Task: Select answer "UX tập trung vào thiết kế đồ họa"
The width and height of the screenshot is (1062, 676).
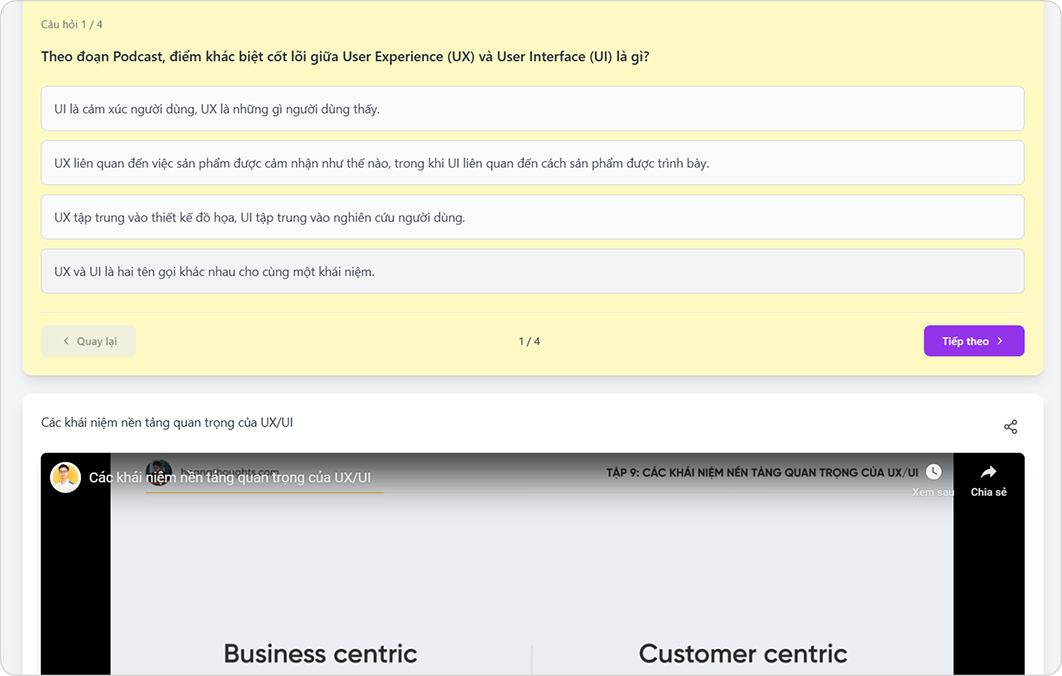Action: click(532, 217)
